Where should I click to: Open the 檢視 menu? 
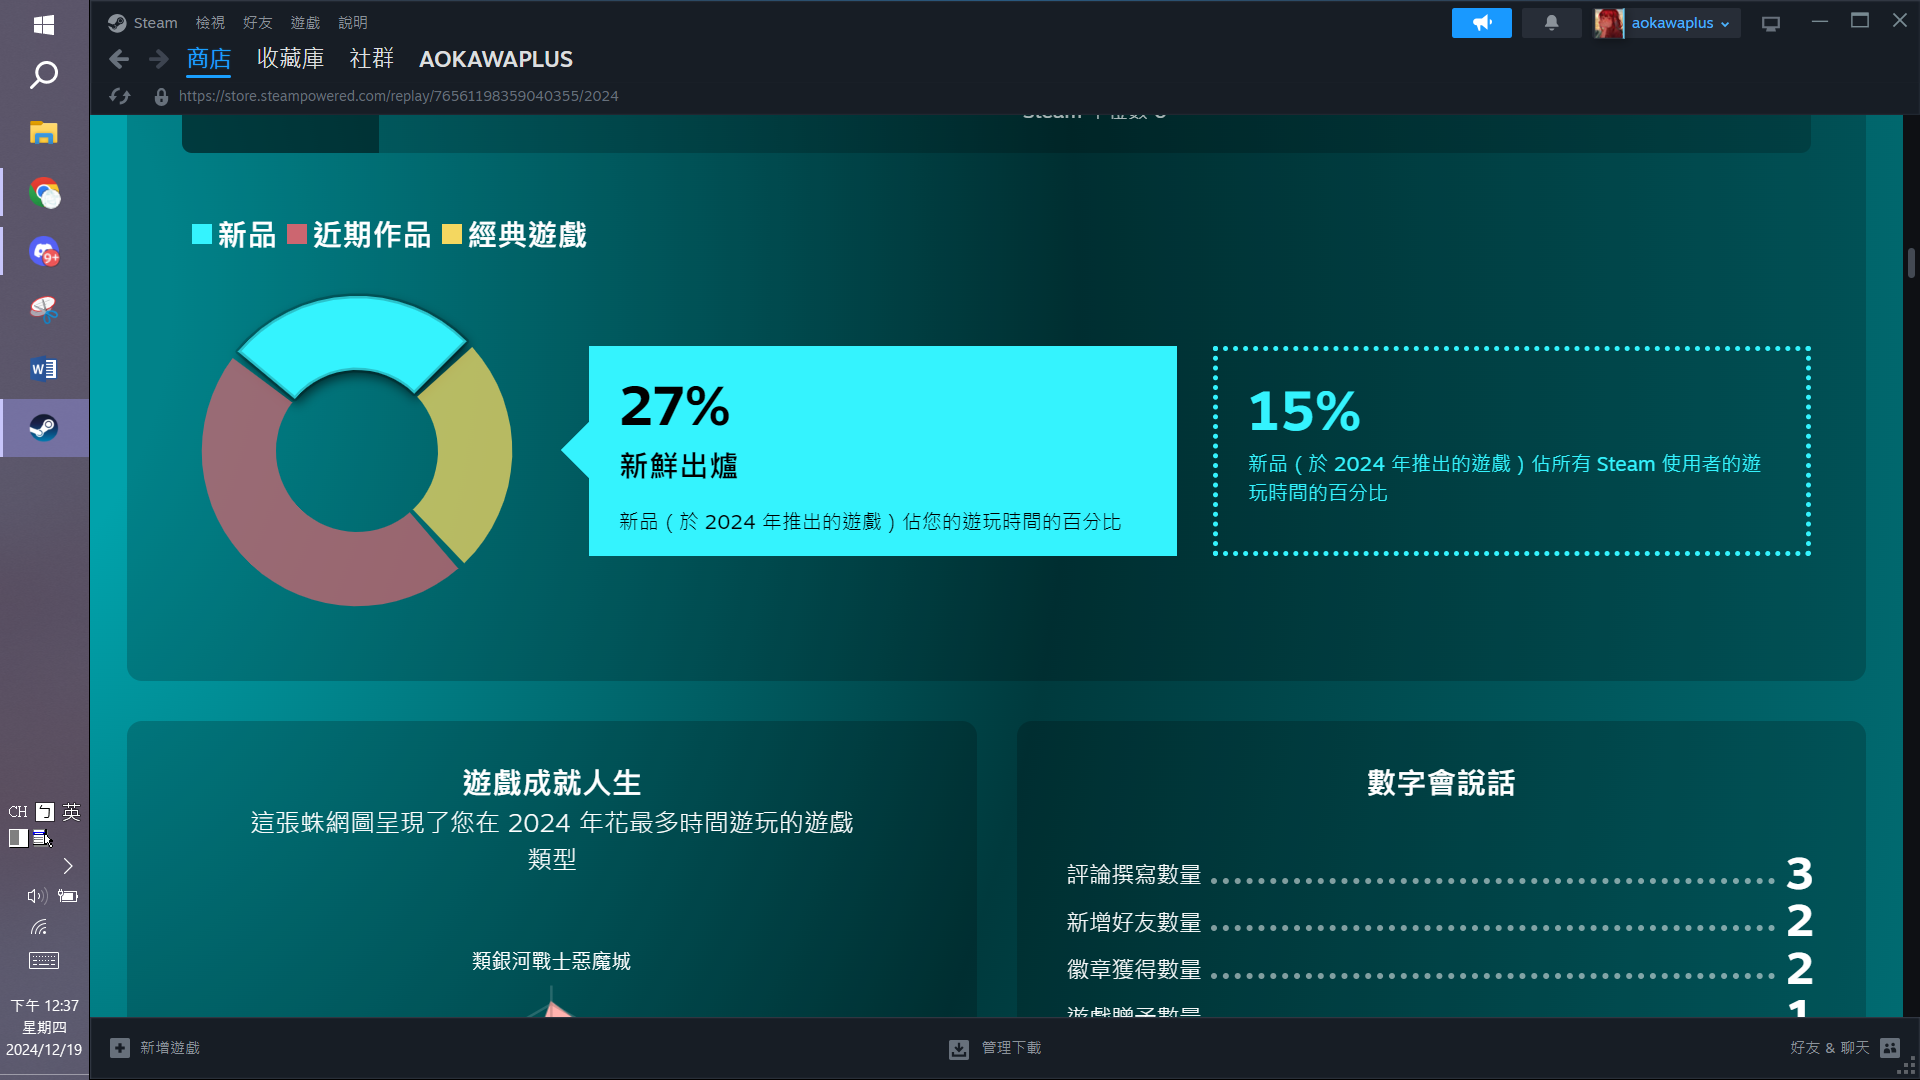pos(210,23)
